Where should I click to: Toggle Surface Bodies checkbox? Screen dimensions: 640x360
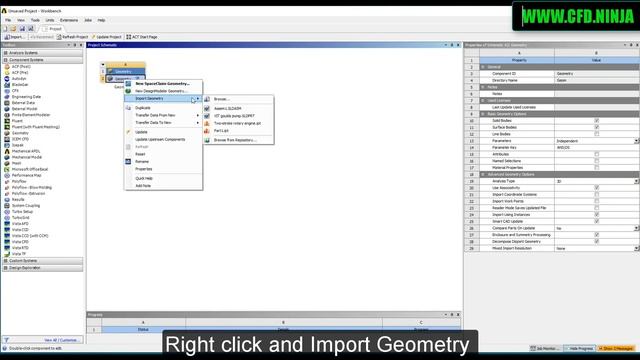(x=596, y=127)
